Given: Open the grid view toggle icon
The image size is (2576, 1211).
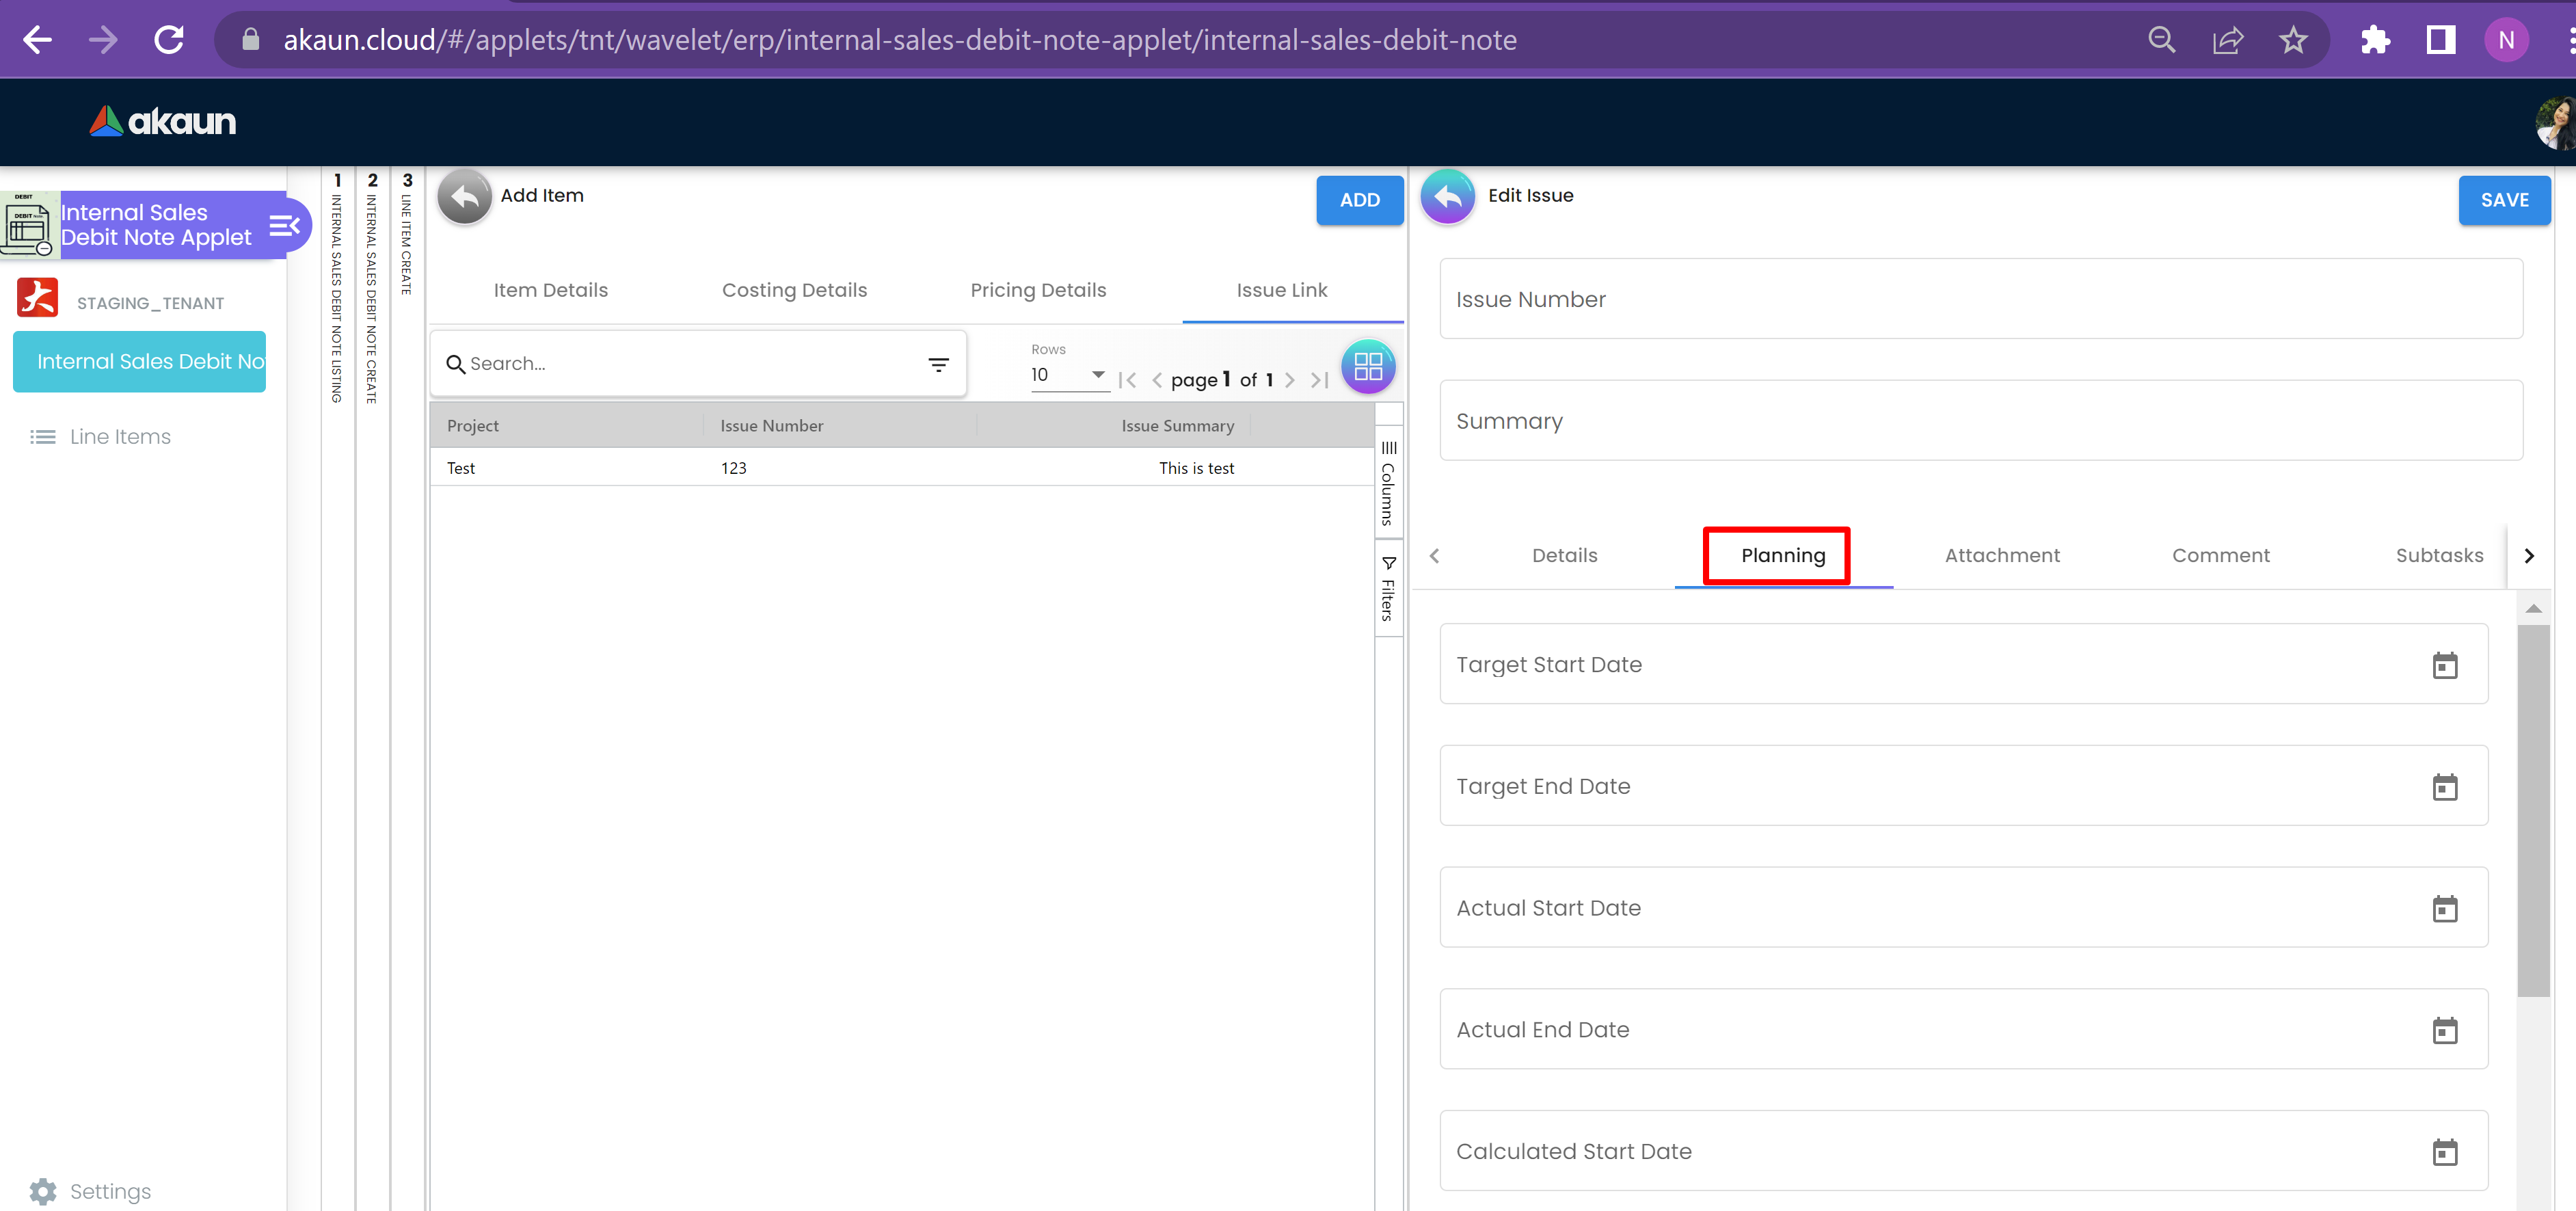Looking at the screenshot, I should (1367, 367).
